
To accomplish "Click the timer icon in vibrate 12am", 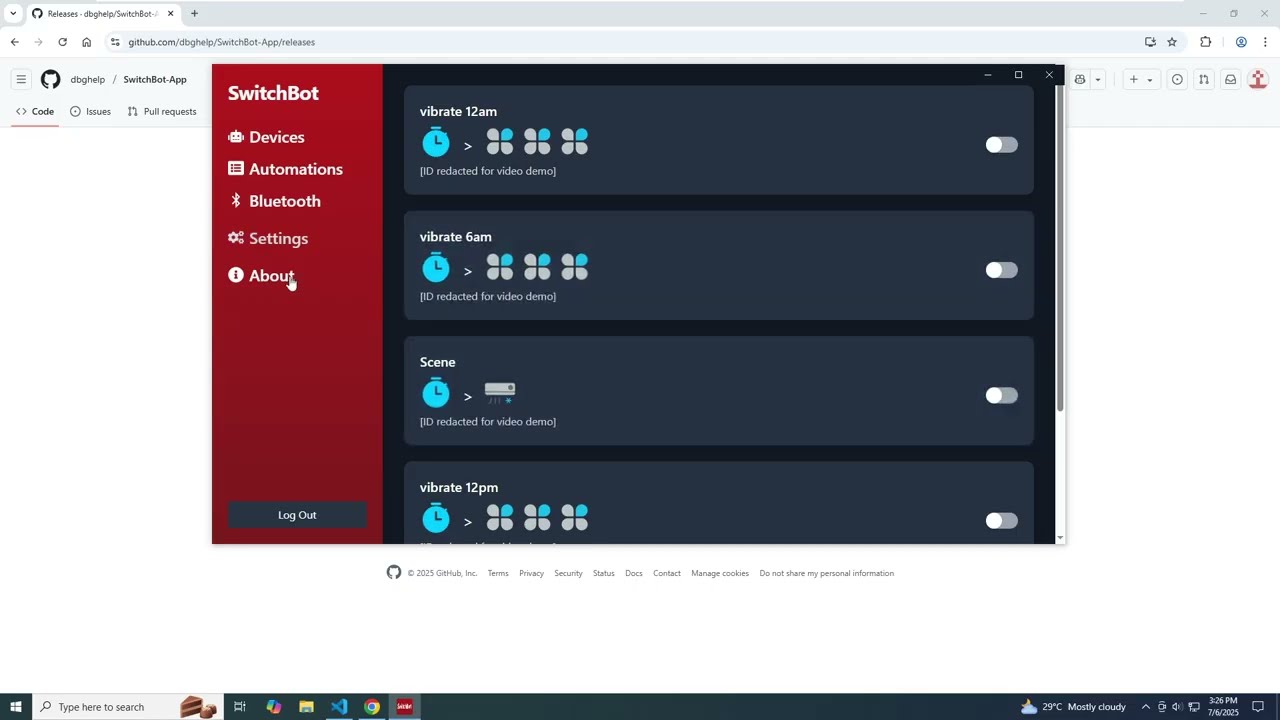I will [x=436, y=142].
